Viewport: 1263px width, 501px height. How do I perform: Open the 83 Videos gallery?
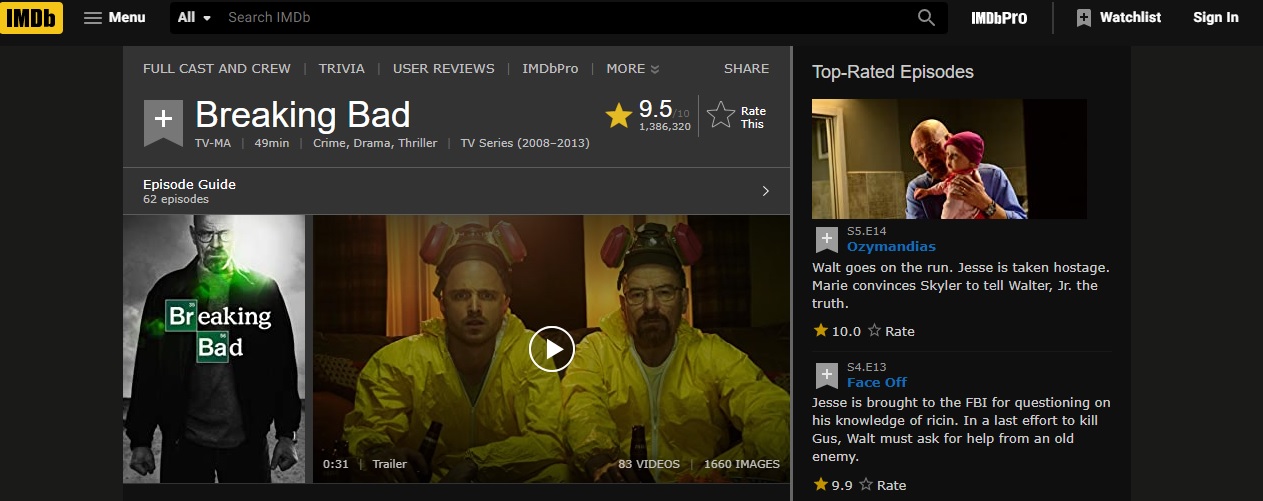[649, 464]
